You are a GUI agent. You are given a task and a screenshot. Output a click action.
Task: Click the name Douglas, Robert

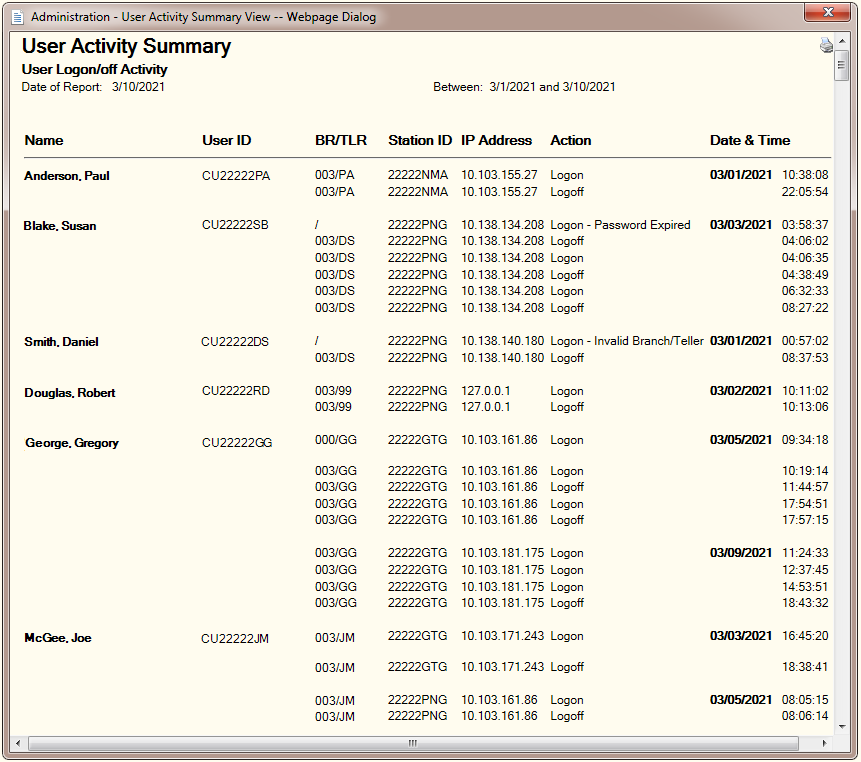coord(70,393)
